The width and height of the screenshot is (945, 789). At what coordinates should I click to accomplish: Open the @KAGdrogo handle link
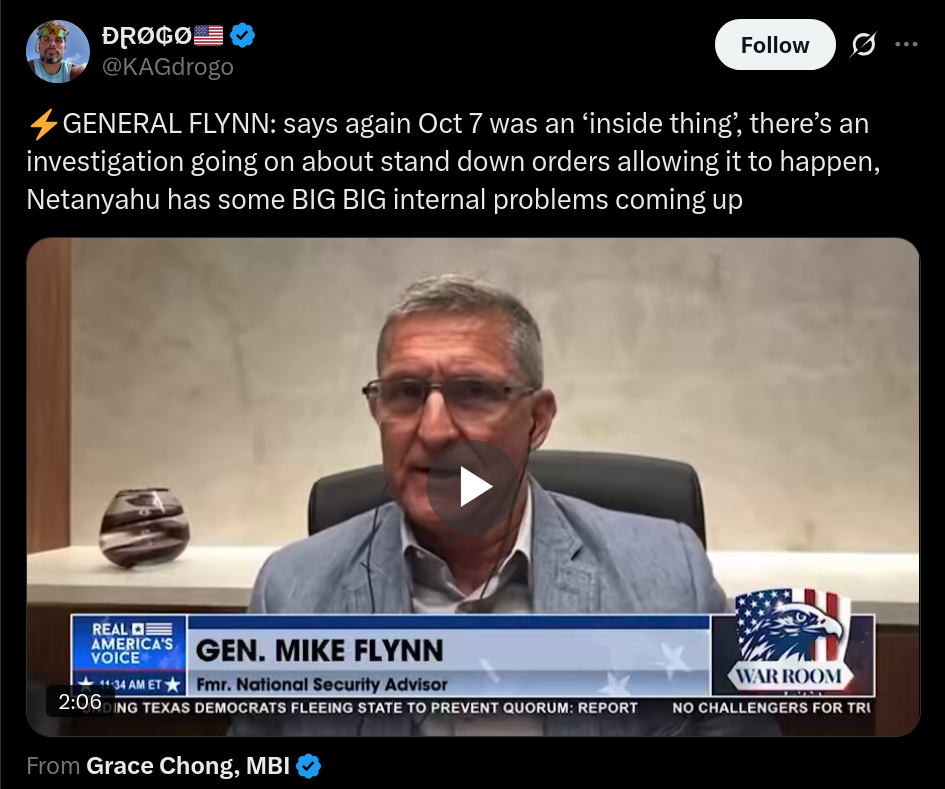tap(168, 67)
